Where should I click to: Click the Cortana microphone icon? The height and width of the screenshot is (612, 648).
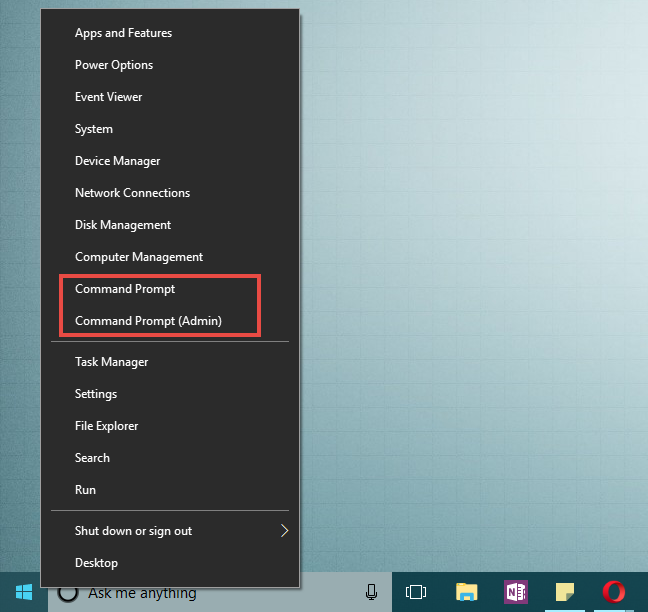point(372,592)
